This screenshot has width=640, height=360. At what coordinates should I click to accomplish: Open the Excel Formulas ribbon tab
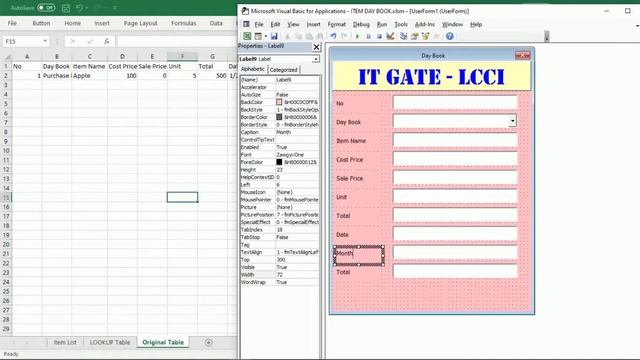click(x=184, y=23)
